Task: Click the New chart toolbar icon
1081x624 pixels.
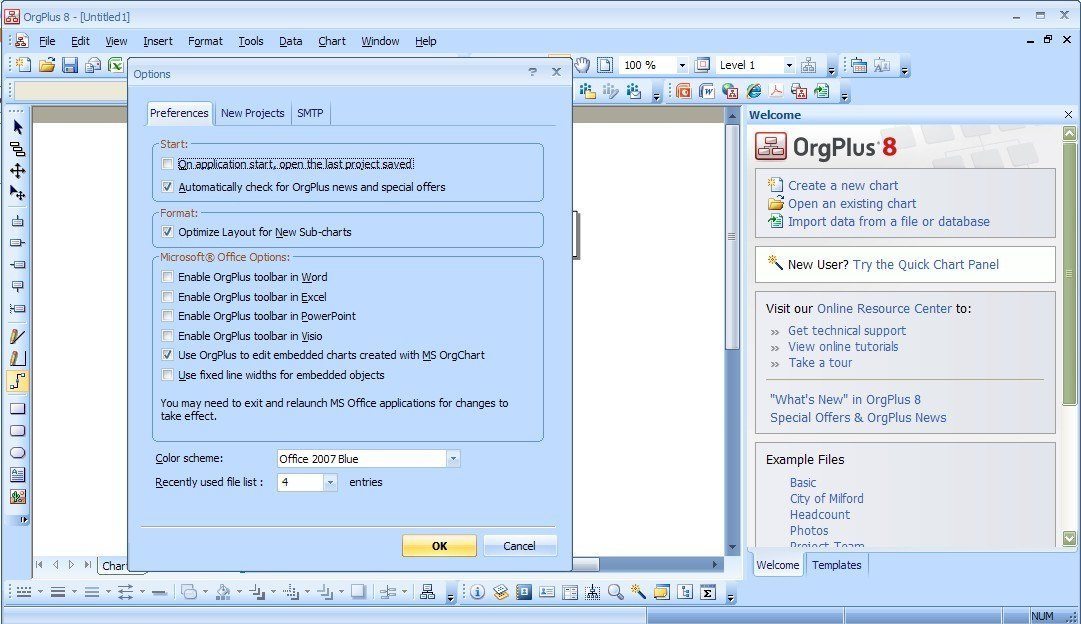Action: 23,65
